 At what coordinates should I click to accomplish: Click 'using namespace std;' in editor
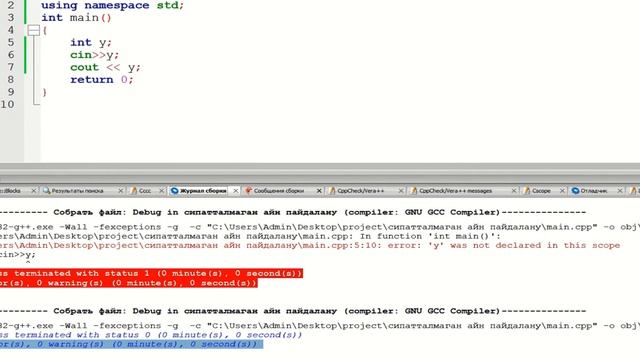click(113, 6)
